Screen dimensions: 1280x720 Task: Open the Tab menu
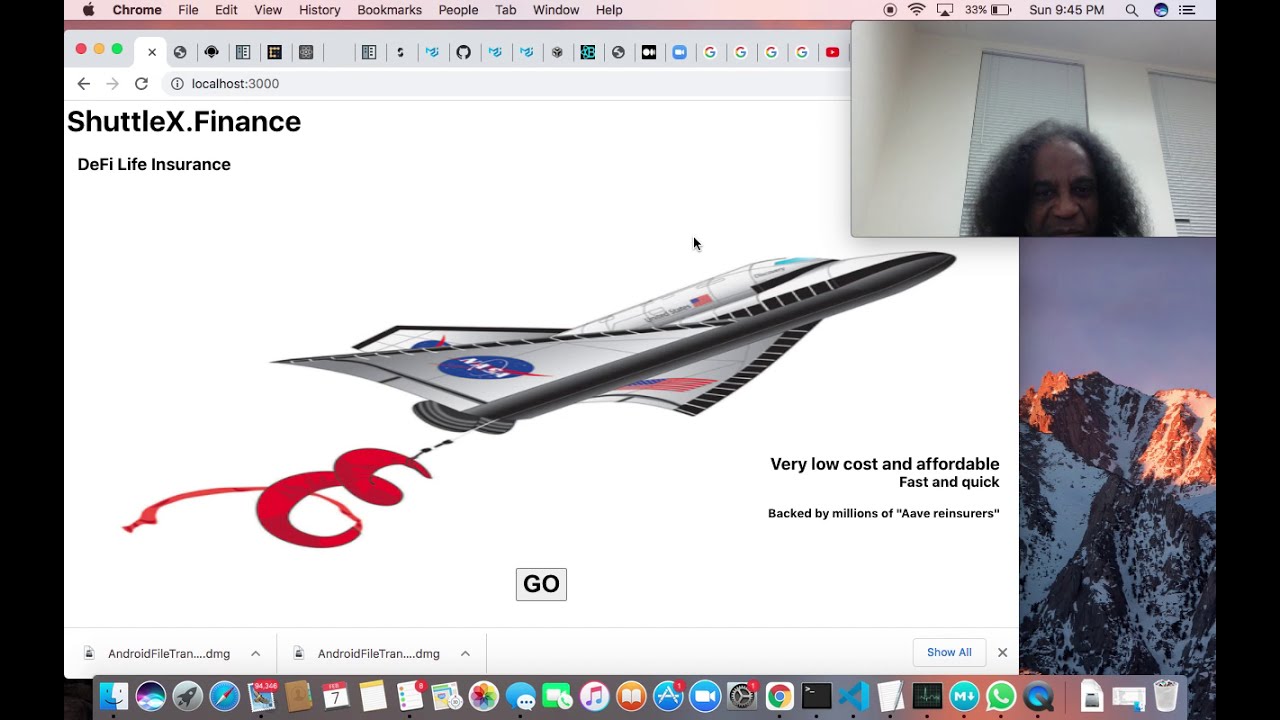pyautogui.click(x=506, y=10)
